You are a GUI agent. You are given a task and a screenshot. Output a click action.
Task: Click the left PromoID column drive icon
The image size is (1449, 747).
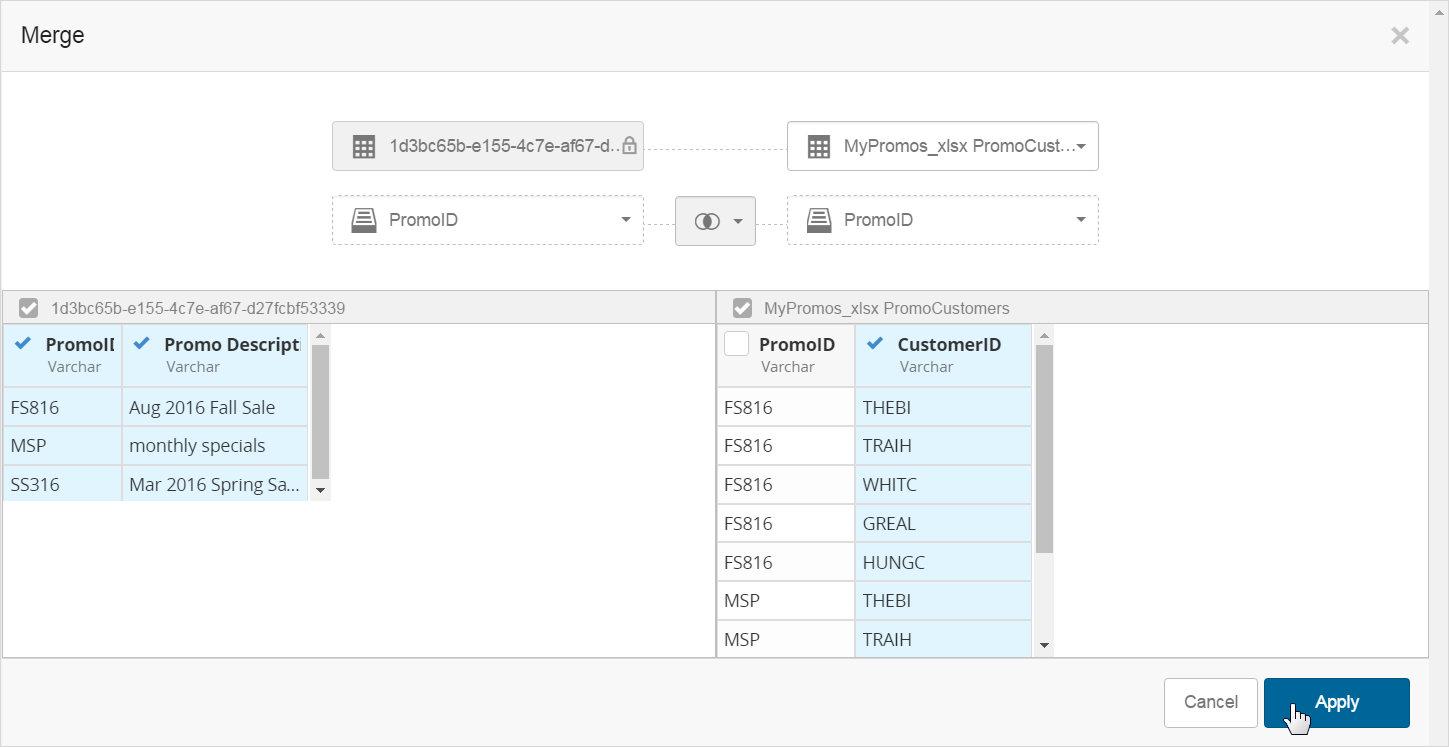click(x=364, y=220)
